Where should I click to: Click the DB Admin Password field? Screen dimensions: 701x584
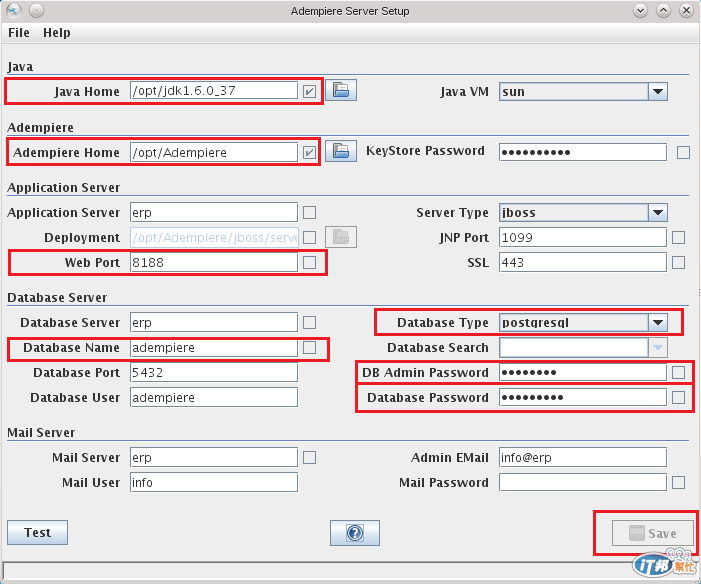[583, 372]
